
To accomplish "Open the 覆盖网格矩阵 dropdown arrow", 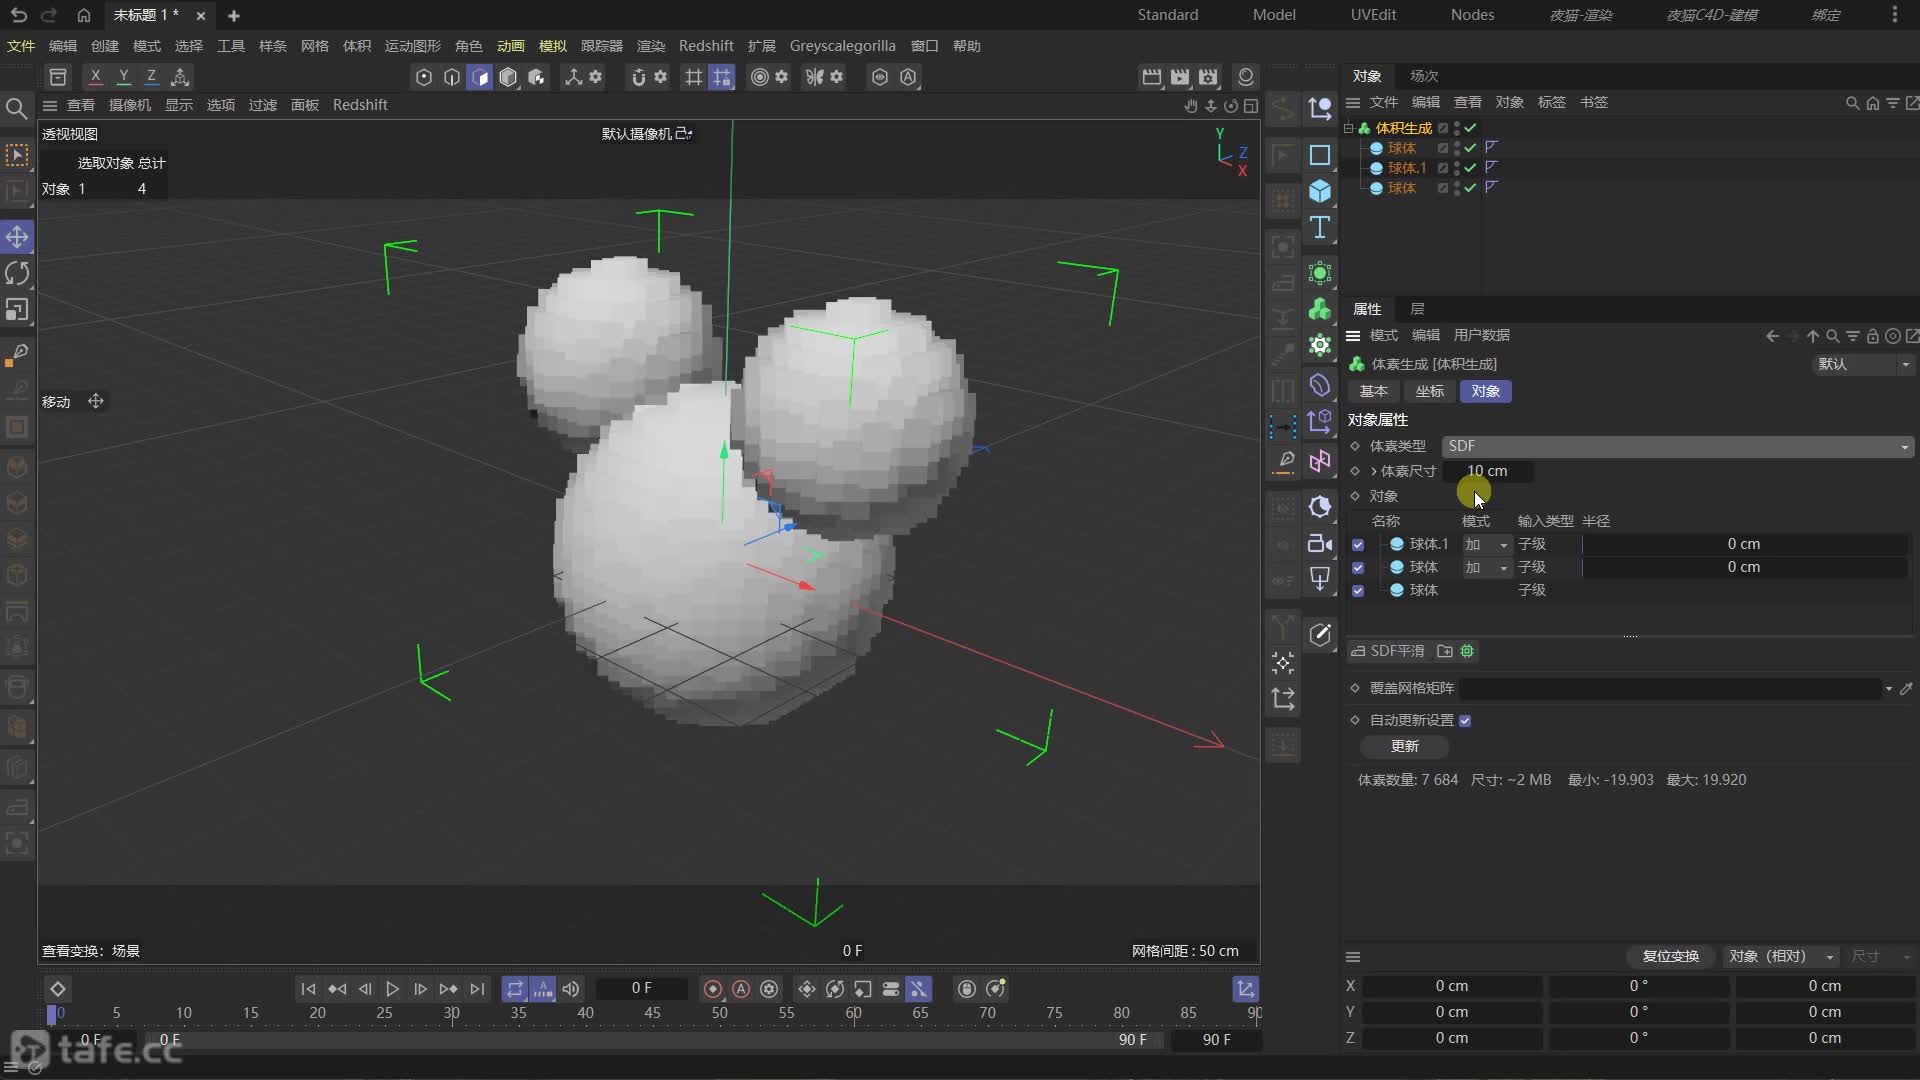I will (1888, 688).
